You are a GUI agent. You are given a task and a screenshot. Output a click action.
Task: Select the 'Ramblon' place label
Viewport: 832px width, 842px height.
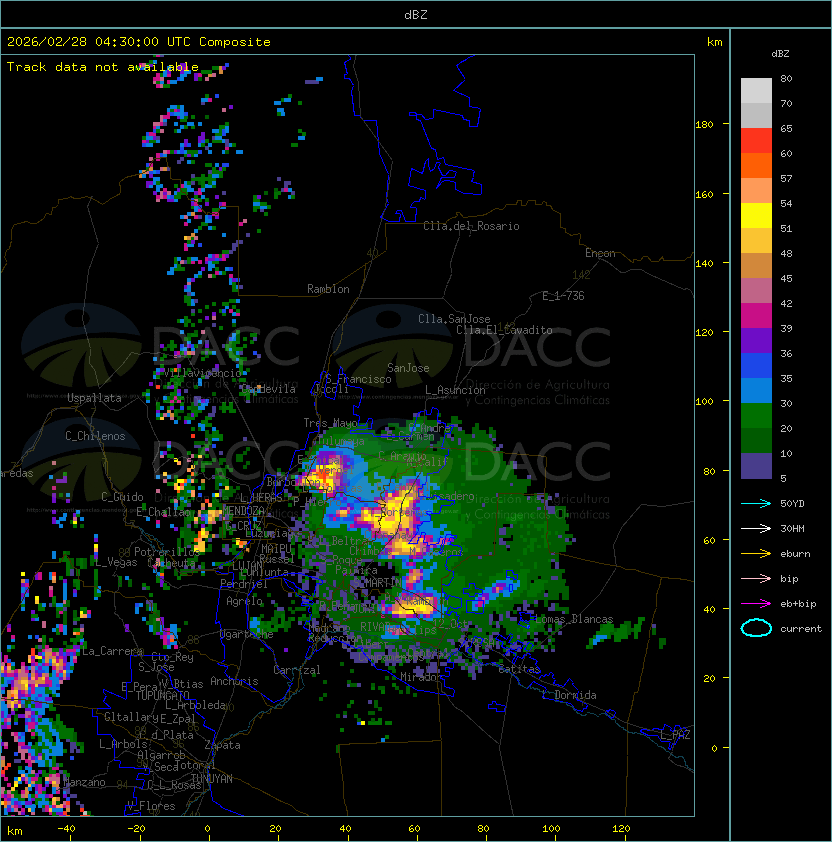[328, 289]
